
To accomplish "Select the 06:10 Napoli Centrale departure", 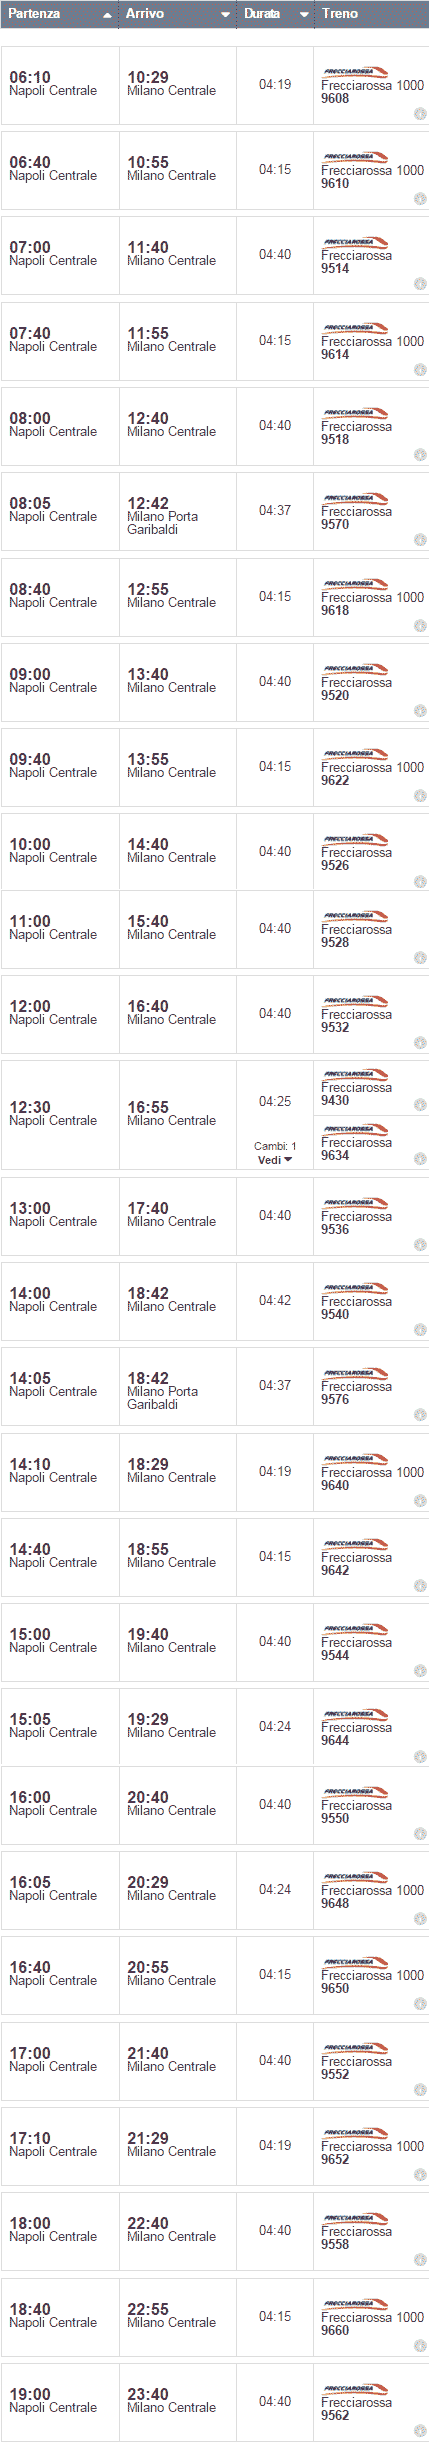I will pyautogui.click(x=215, y=85).
